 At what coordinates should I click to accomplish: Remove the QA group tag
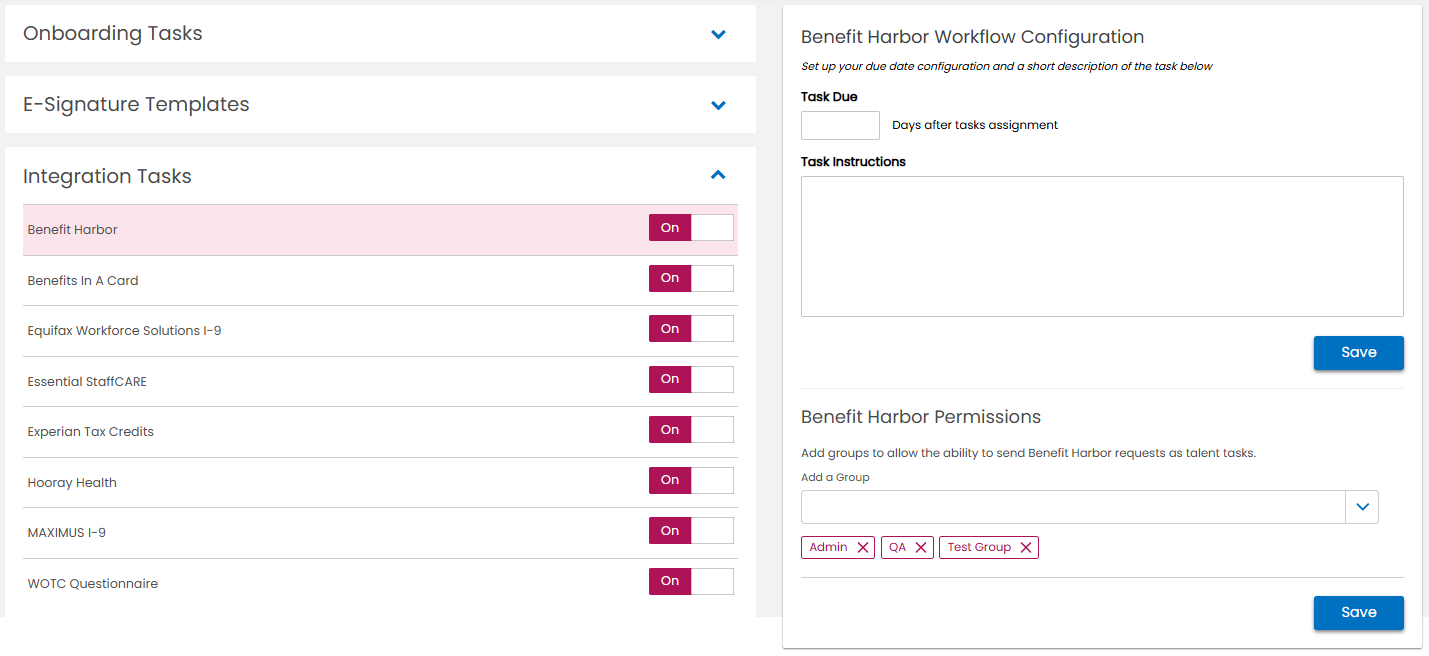921,548
